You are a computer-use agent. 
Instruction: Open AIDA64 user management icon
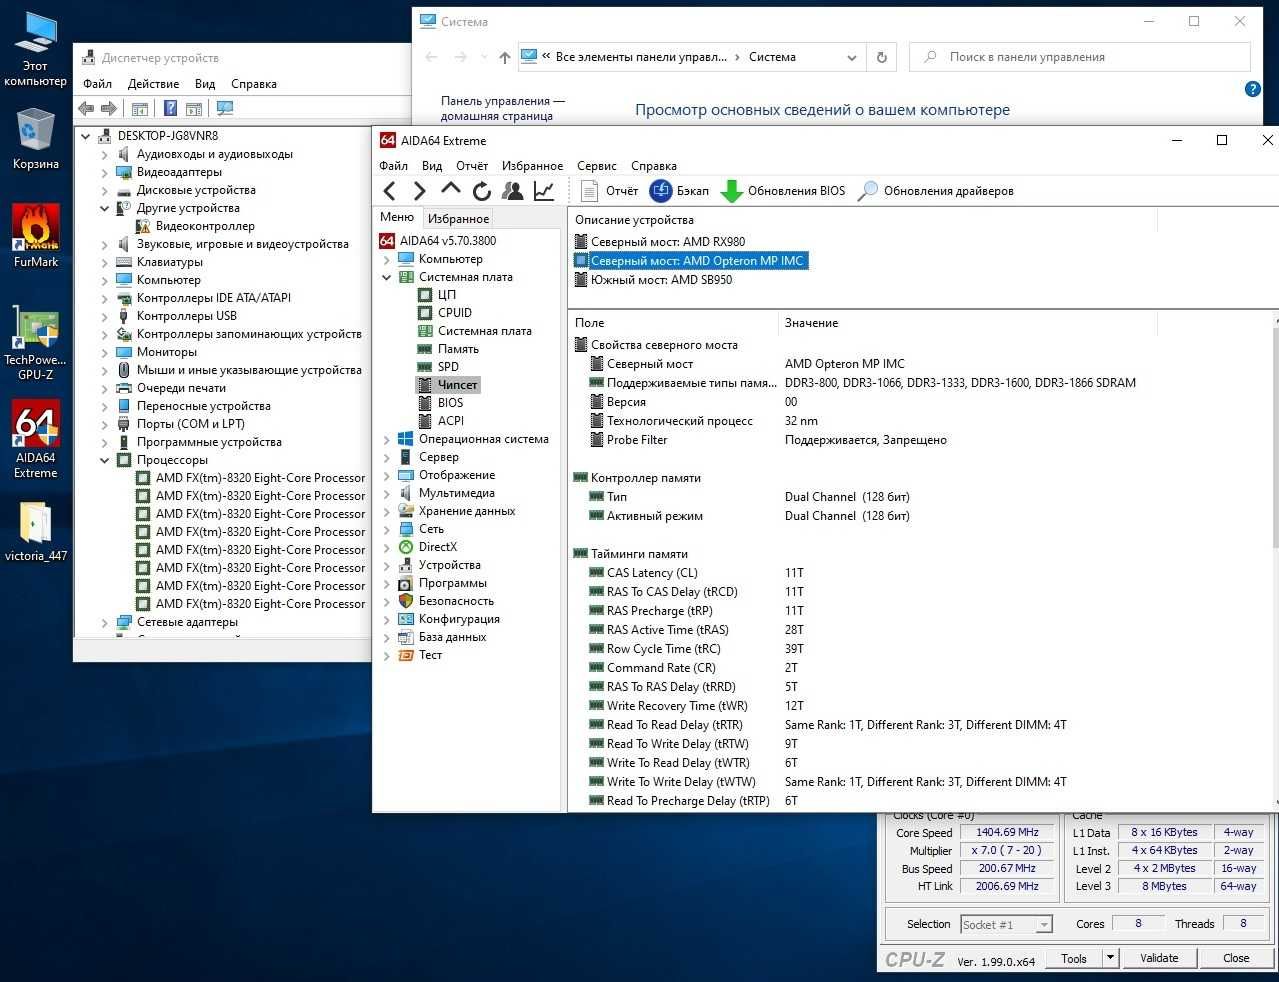click(513, 191)
